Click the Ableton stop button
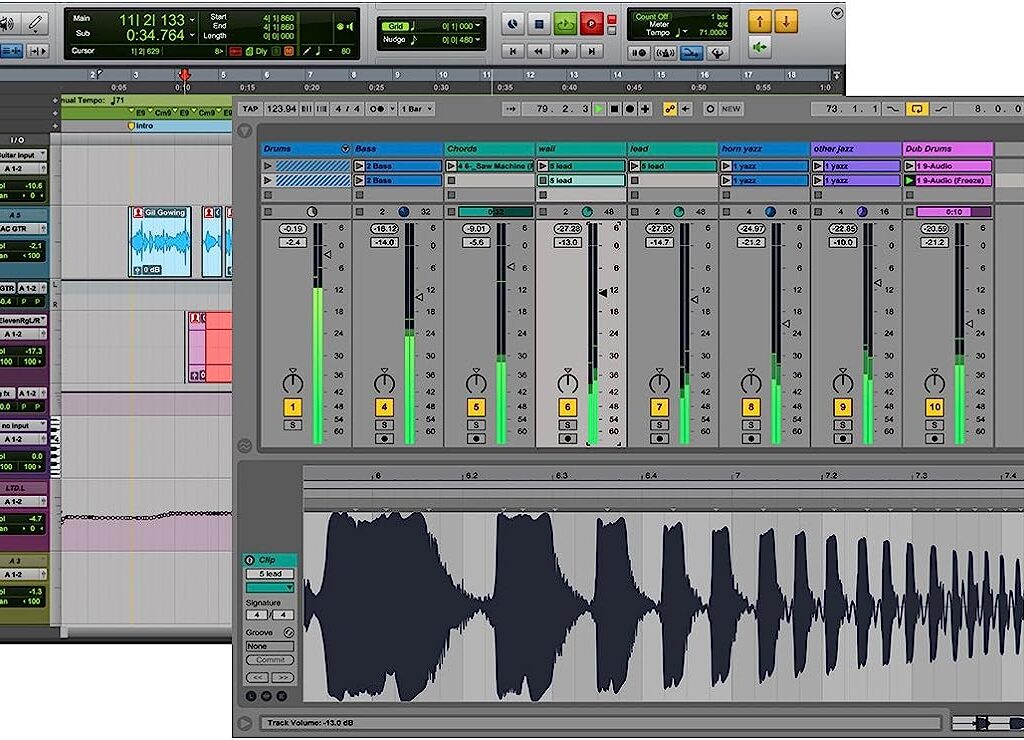Screen dimensions: 1024x740 coord(615,109)
